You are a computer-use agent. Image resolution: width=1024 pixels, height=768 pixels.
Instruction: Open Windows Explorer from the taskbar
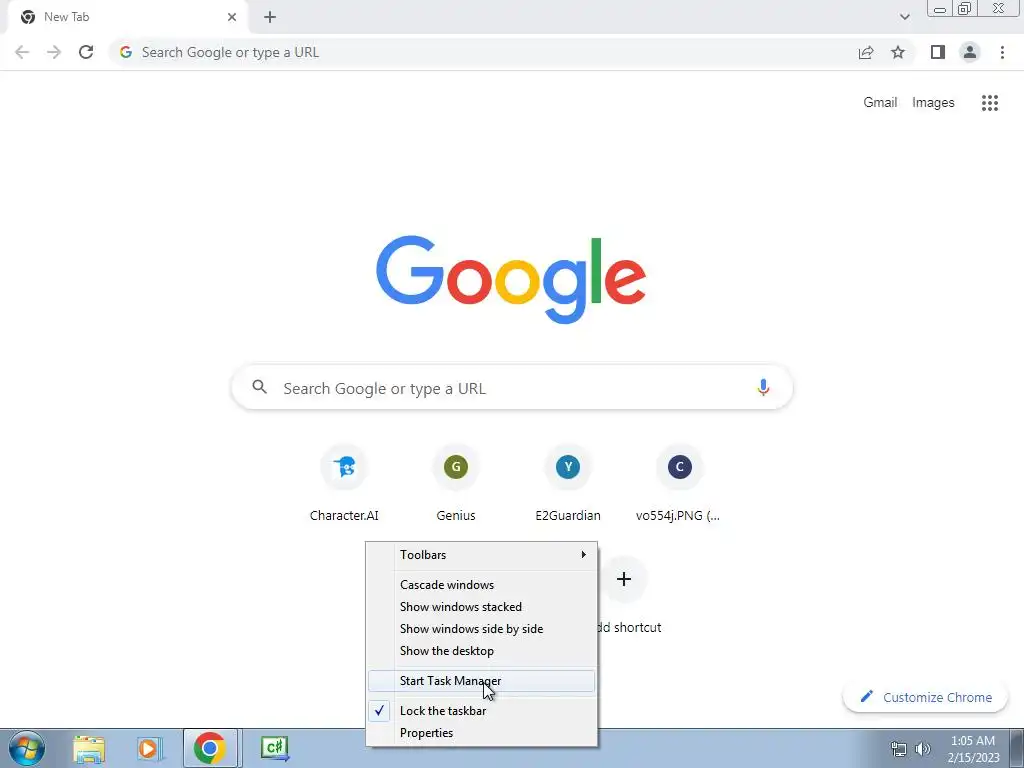tap(89, 748)
